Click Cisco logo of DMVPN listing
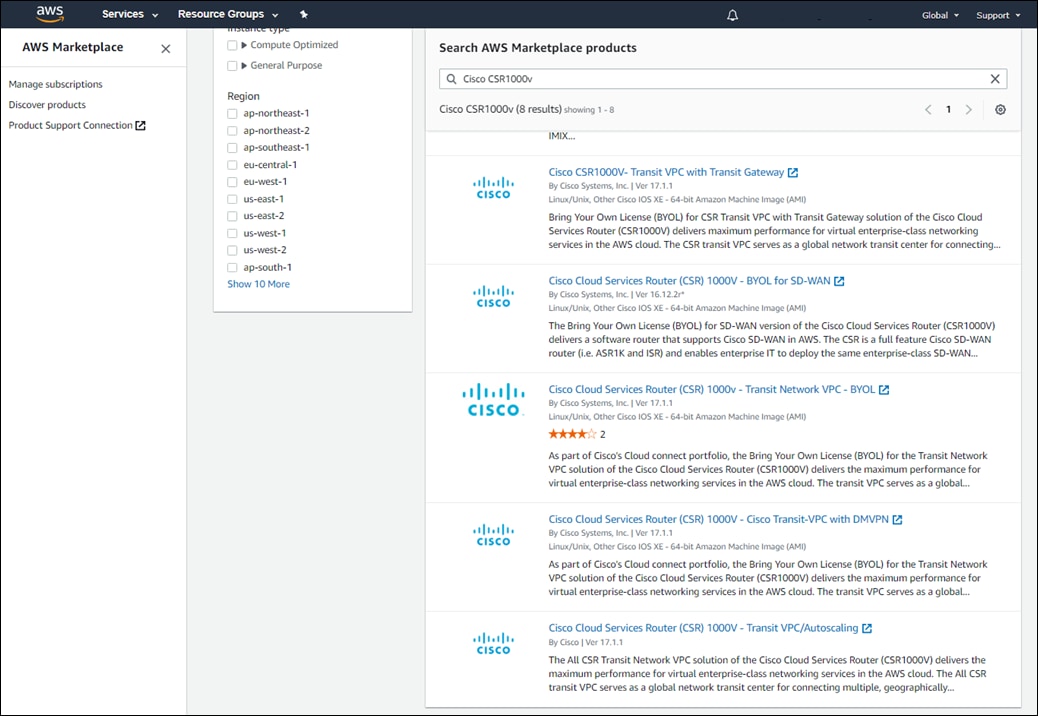This screenshot has height=716, width=1038. 493,535
